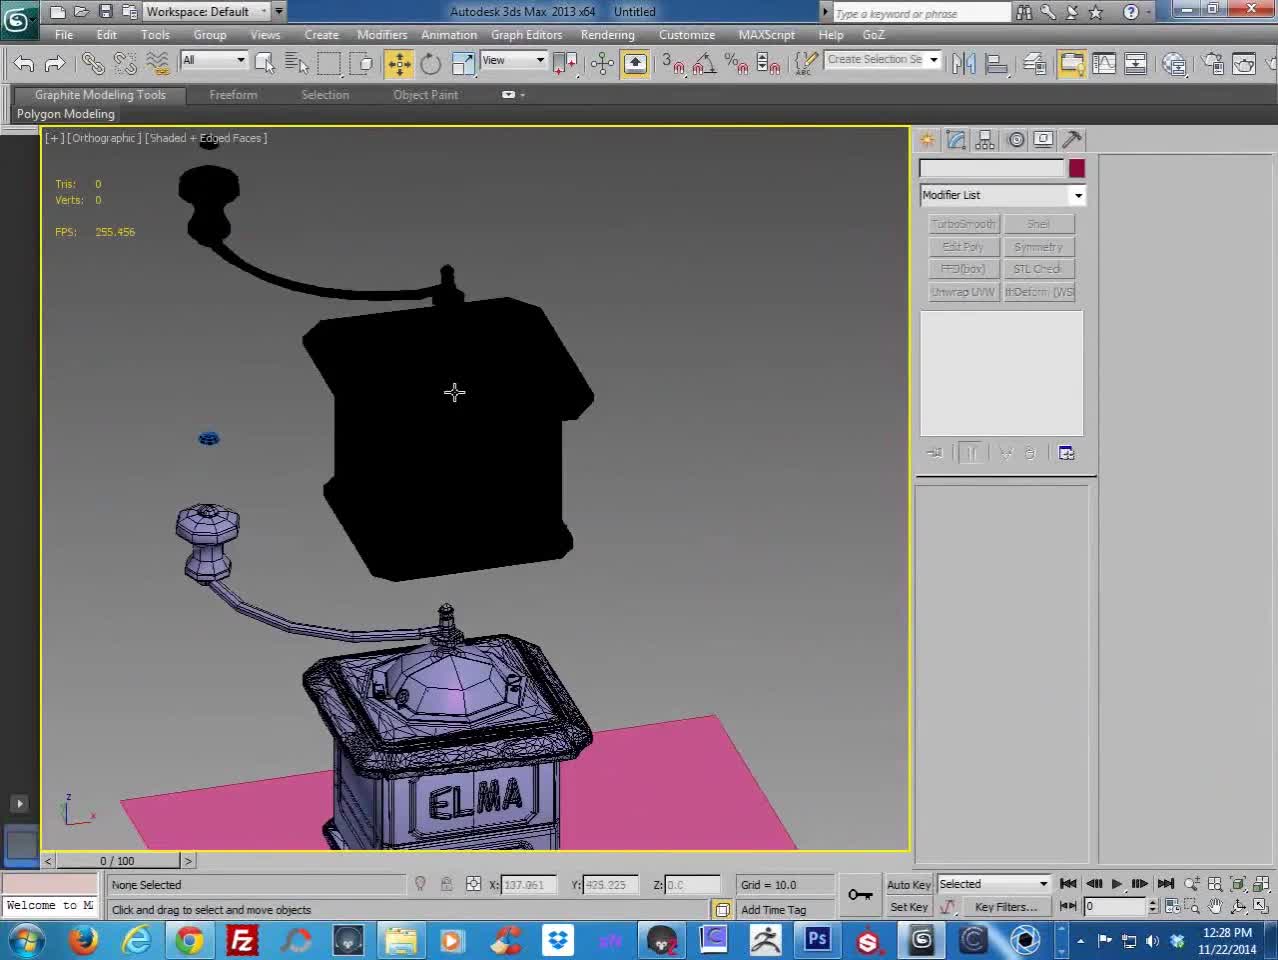This screenshot has height=960, width=1278.
Task: Open the Display command panel tab
Action: coord(1044,140)
